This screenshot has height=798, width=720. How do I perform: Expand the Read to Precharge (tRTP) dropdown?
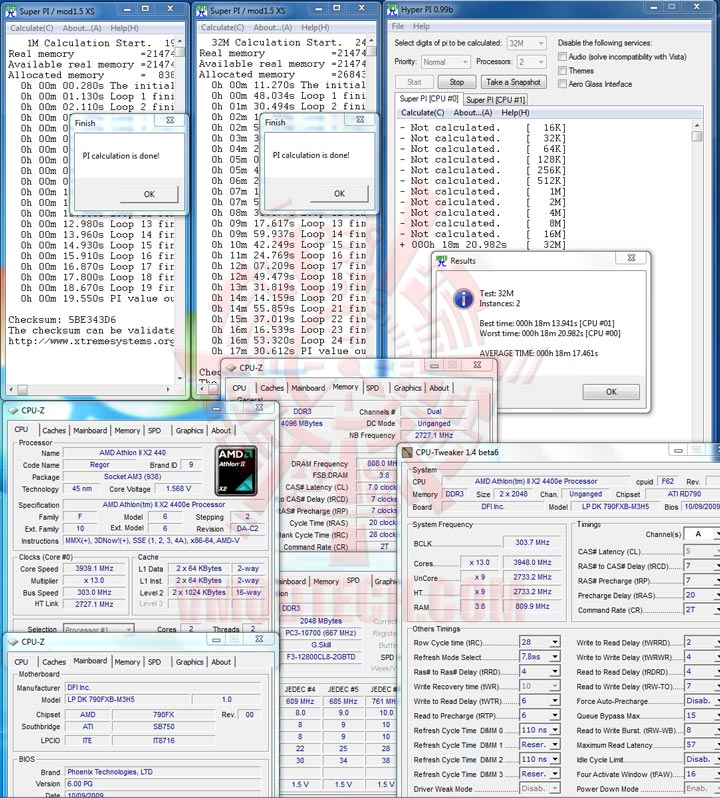pyautogui.click(x=555, y=716)
